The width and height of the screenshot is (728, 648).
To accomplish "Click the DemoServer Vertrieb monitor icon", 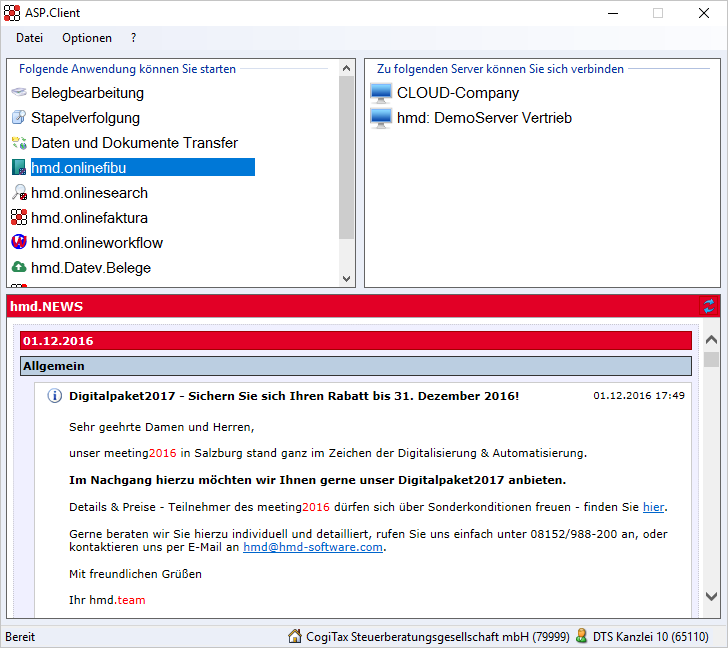I will click(381, 118).
